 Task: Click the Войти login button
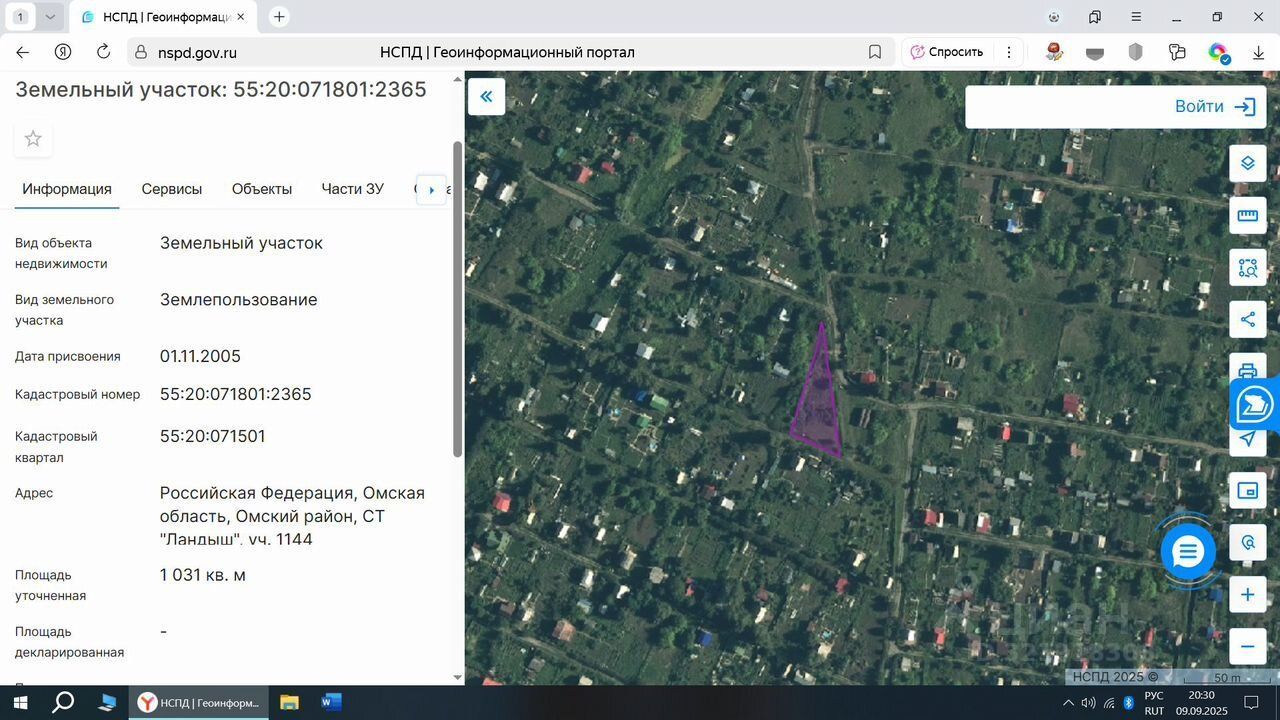[x=1214, y=107]
